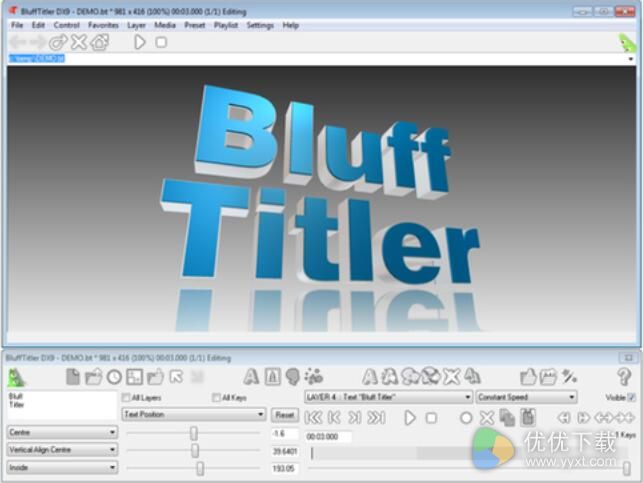The width and height of the screenshot is (643, 483).
Task: Click the copy pages icon beside the clipboard
Action: click(x=507, y=418)
